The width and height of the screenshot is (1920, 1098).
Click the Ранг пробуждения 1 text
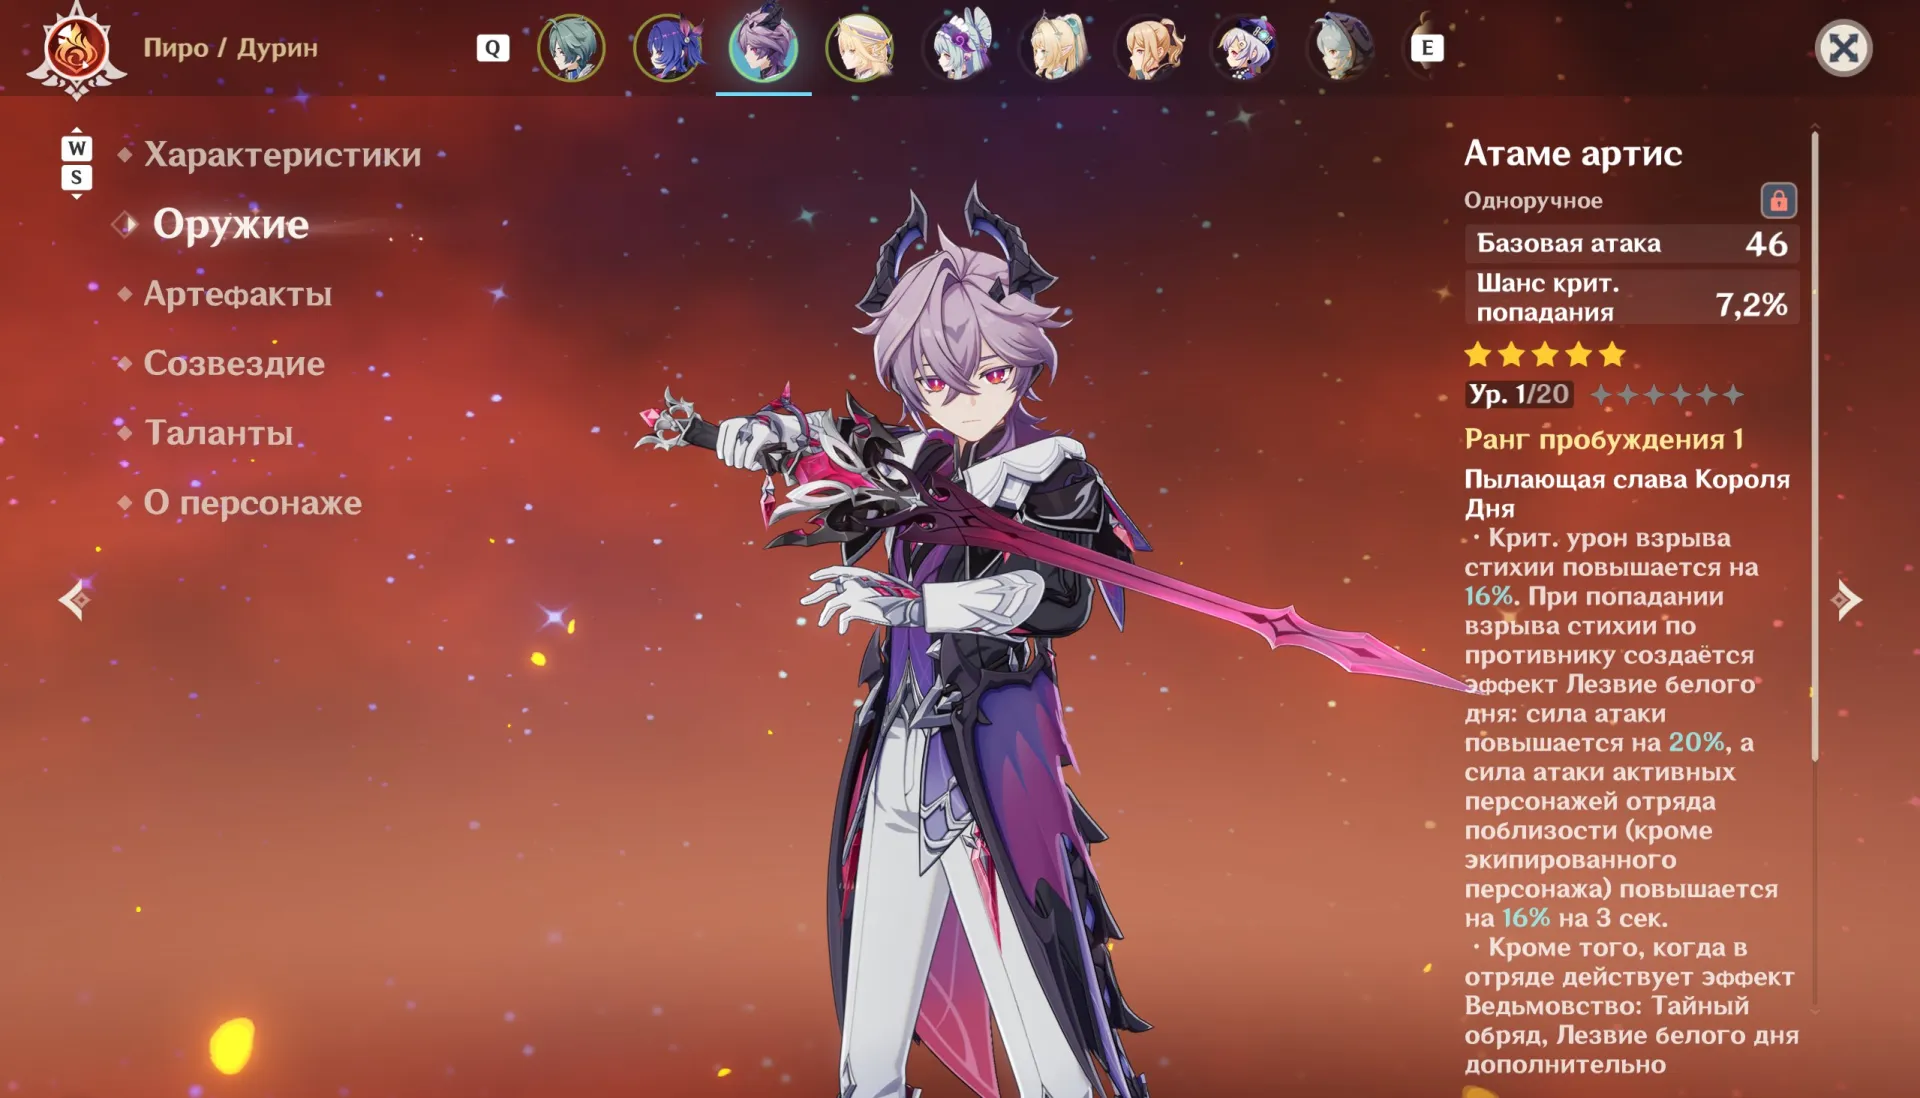(1604, 439)
